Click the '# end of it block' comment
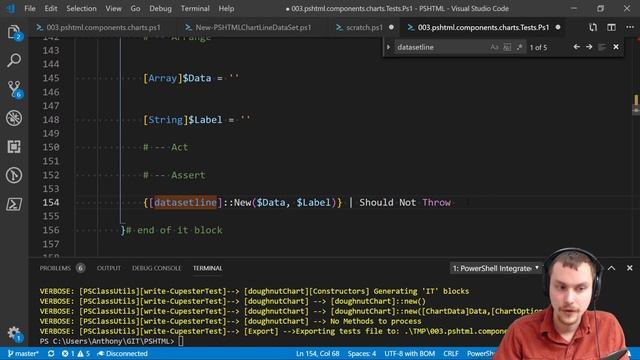 click(x=174, y=230)
